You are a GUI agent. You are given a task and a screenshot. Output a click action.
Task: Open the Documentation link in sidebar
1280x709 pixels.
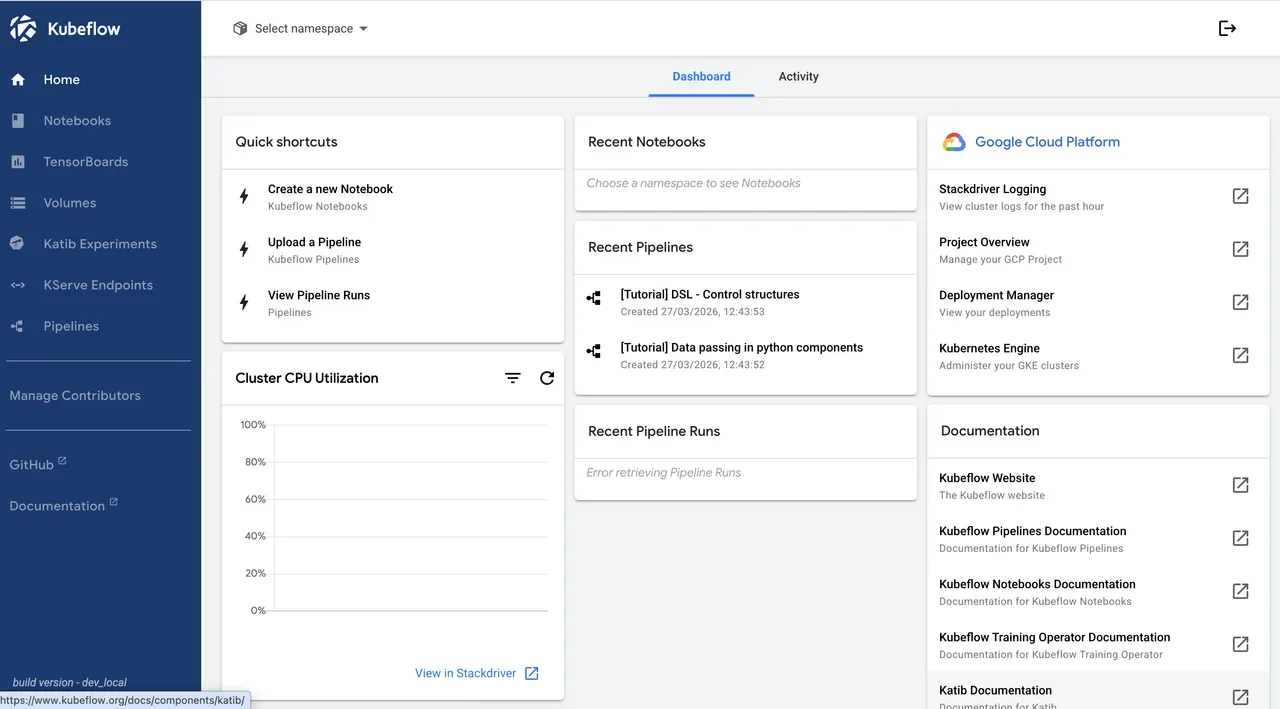click(63, 505)
